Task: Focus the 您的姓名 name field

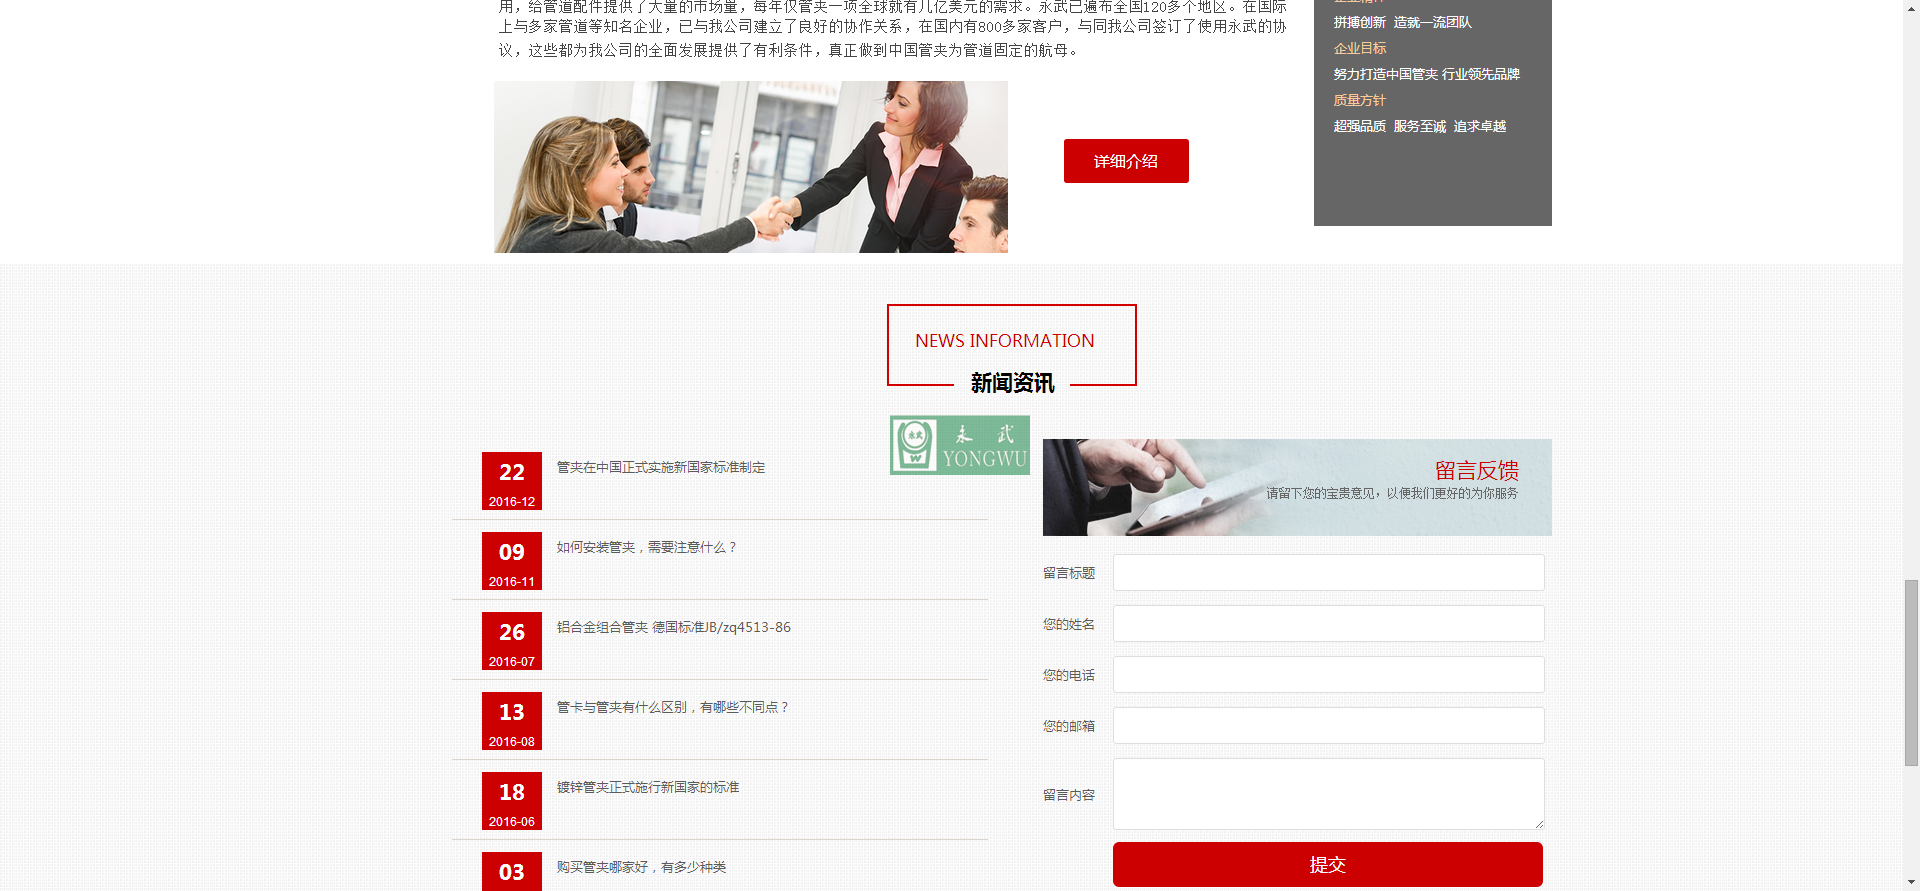Action: pyautogui.click(x=1329, y=624)
